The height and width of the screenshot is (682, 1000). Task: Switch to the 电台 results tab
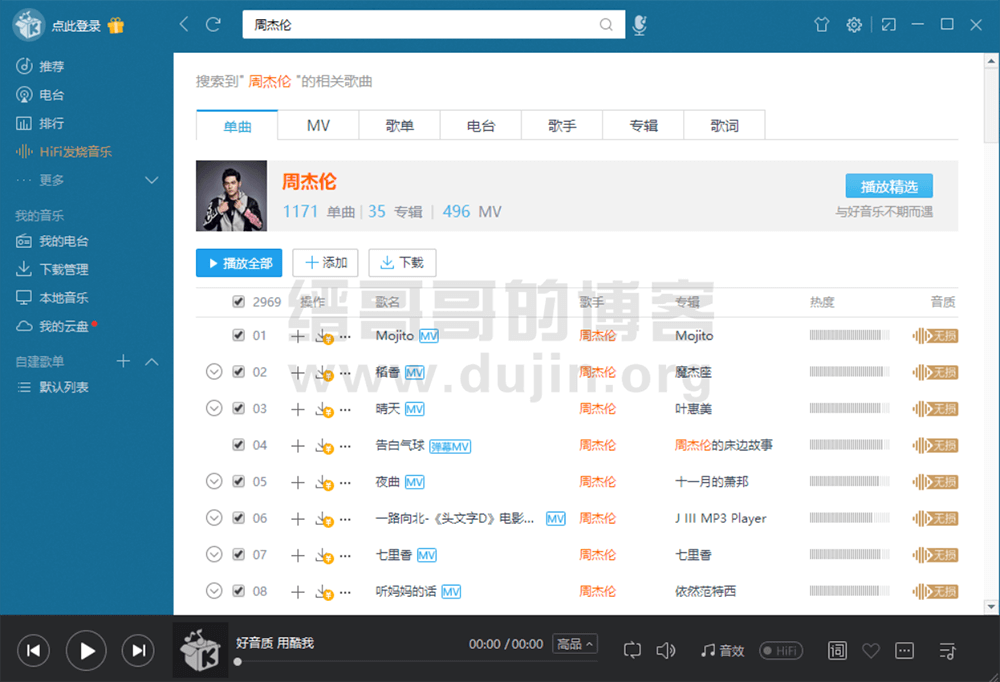coord(481,125)
